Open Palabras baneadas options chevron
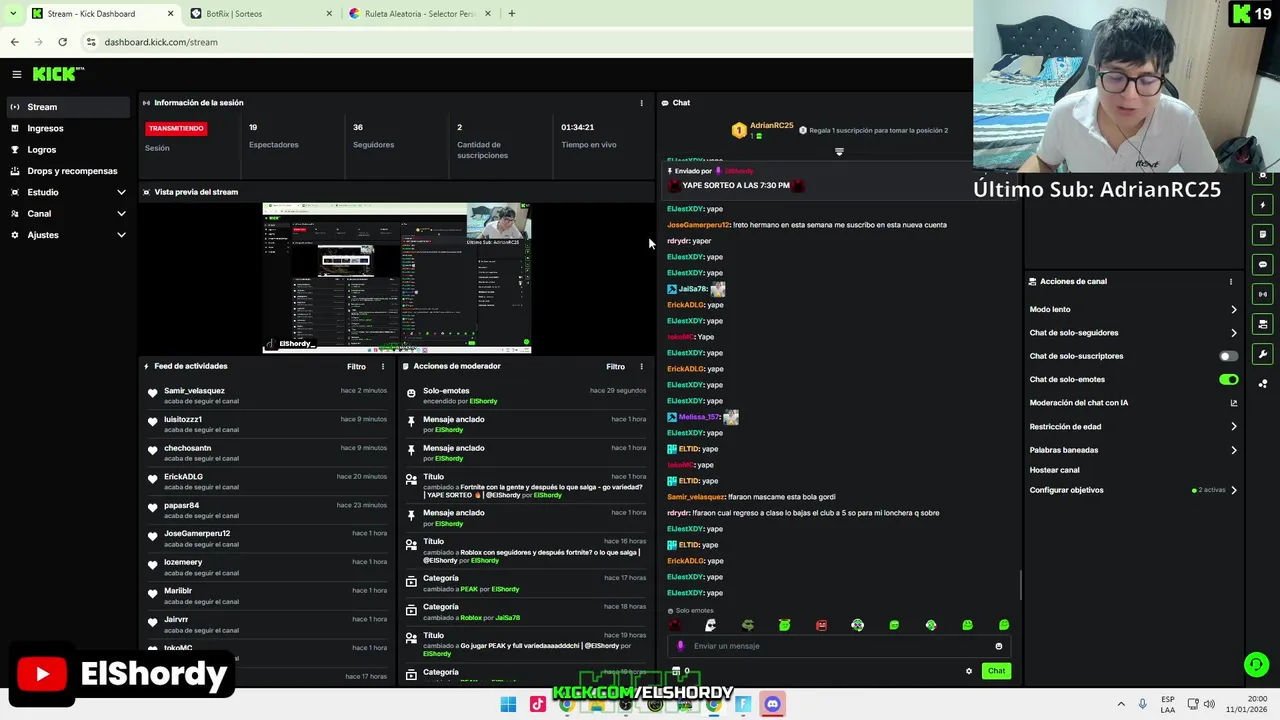This screenshot has height=720, width=1280. point(1233,450)
